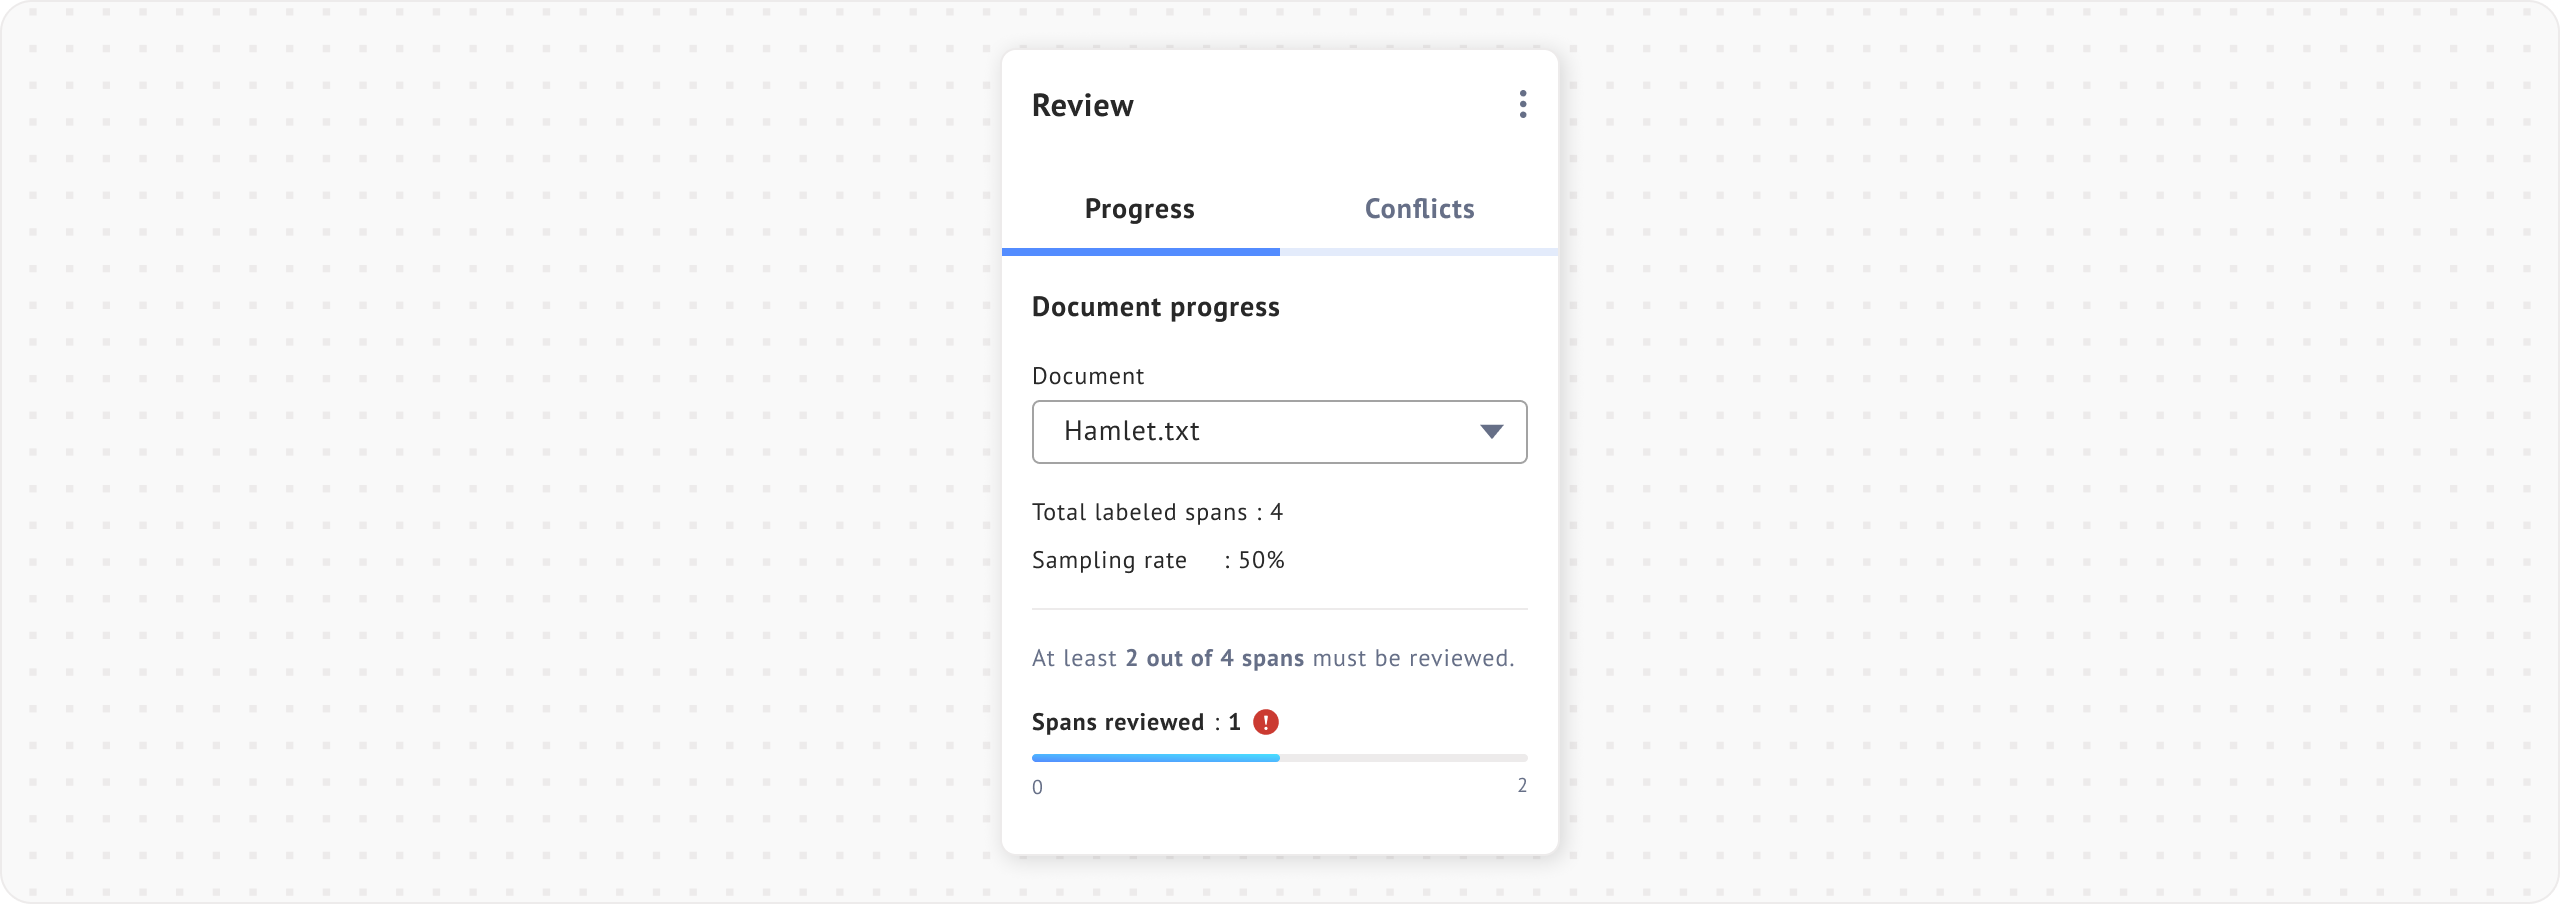Click the red warning icon beside Spans reviewed

point(1265,722)
